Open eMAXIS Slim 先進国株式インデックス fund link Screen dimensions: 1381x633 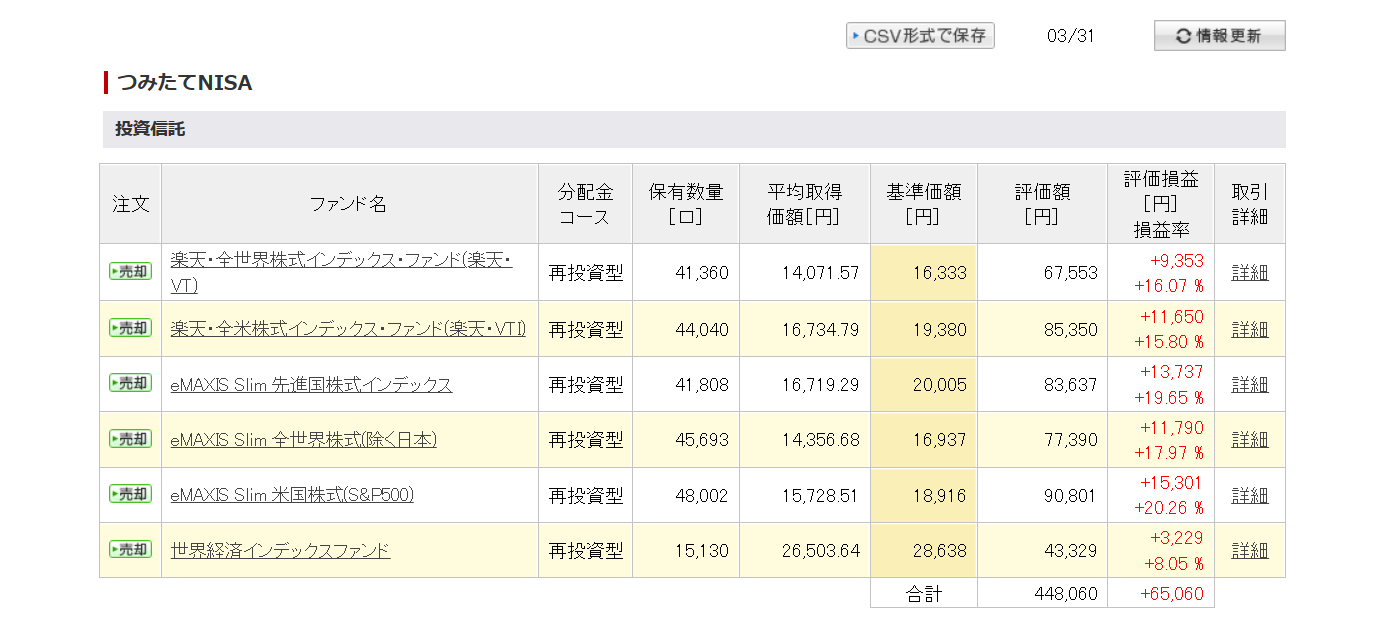pos(311,384)
